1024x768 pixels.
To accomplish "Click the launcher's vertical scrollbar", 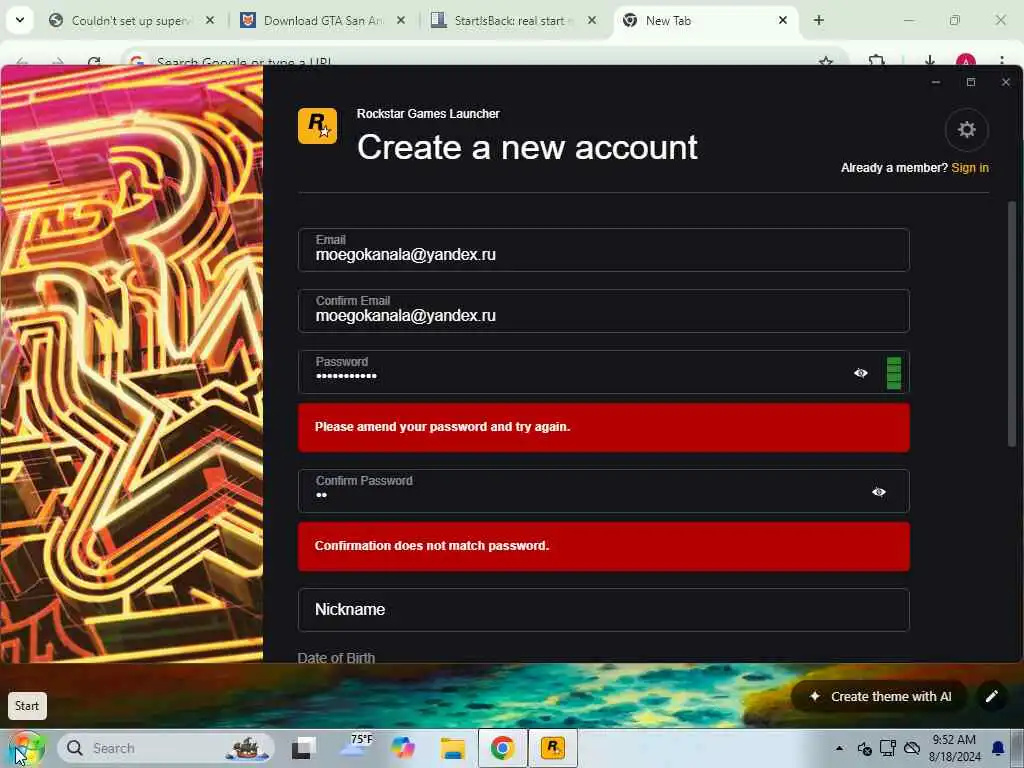I will tap(1012, 323).
